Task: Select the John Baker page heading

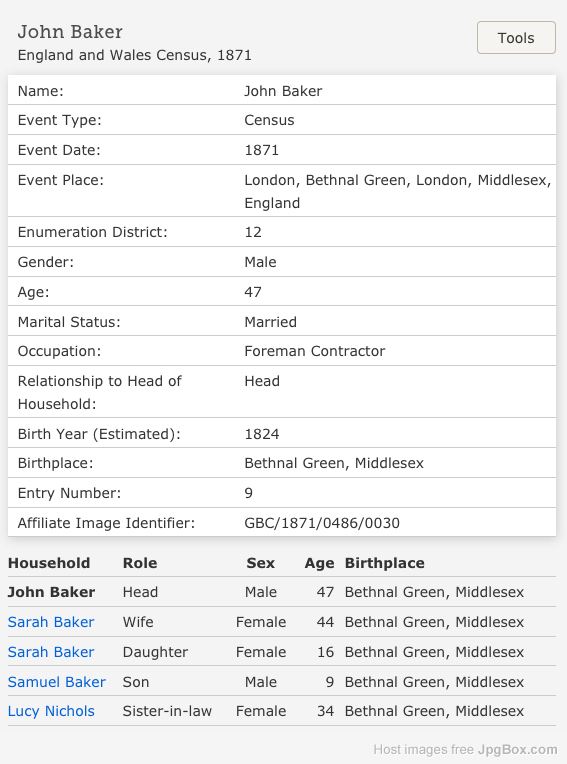Action: [x=70, y=32]
